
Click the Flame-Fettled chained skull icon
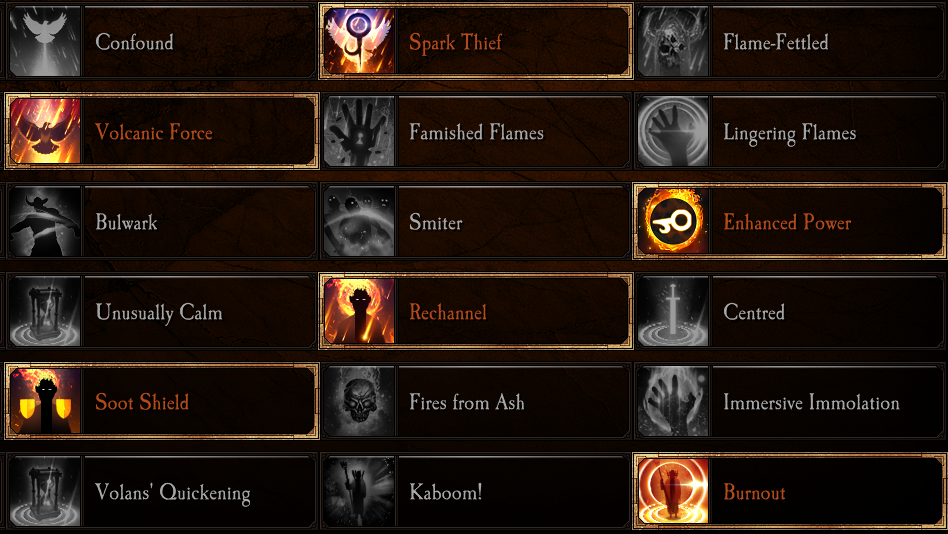(x=673, y=42)
